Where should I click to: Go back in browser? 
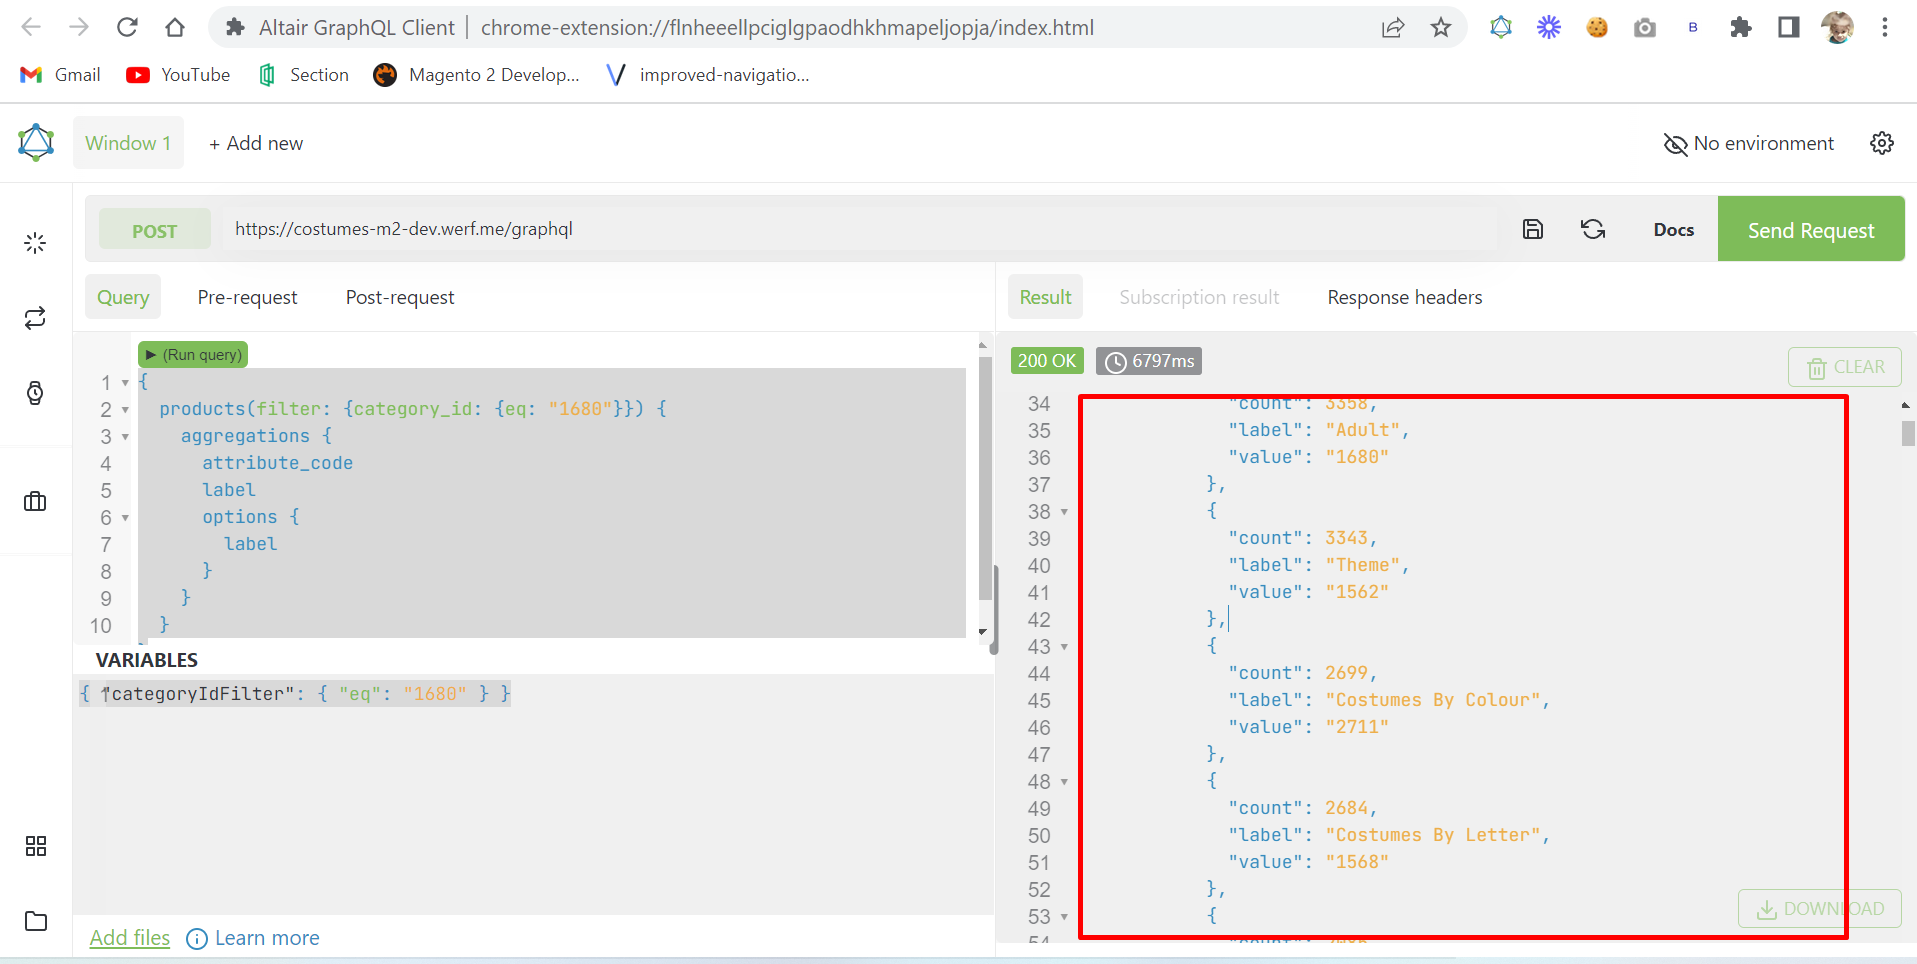click(x=31, y=27)
